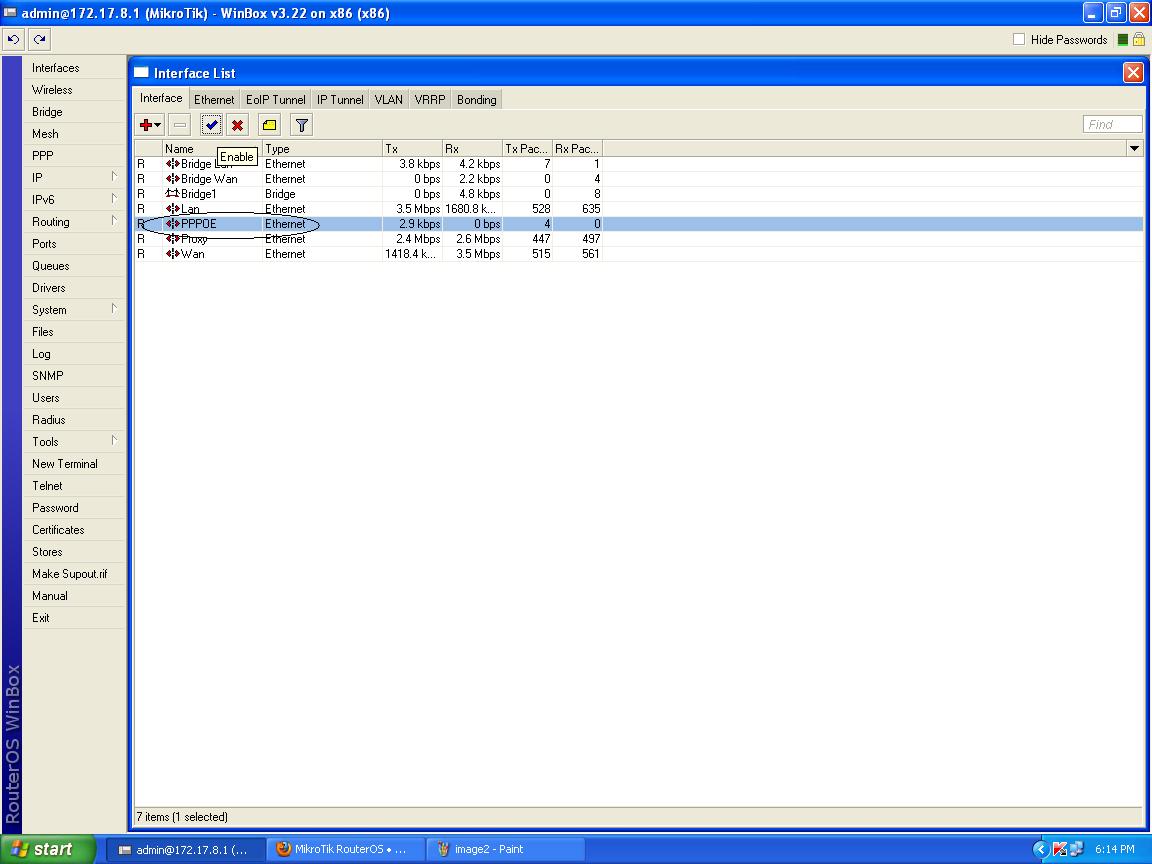Click the Undo arrow icon

pos(14,40)
